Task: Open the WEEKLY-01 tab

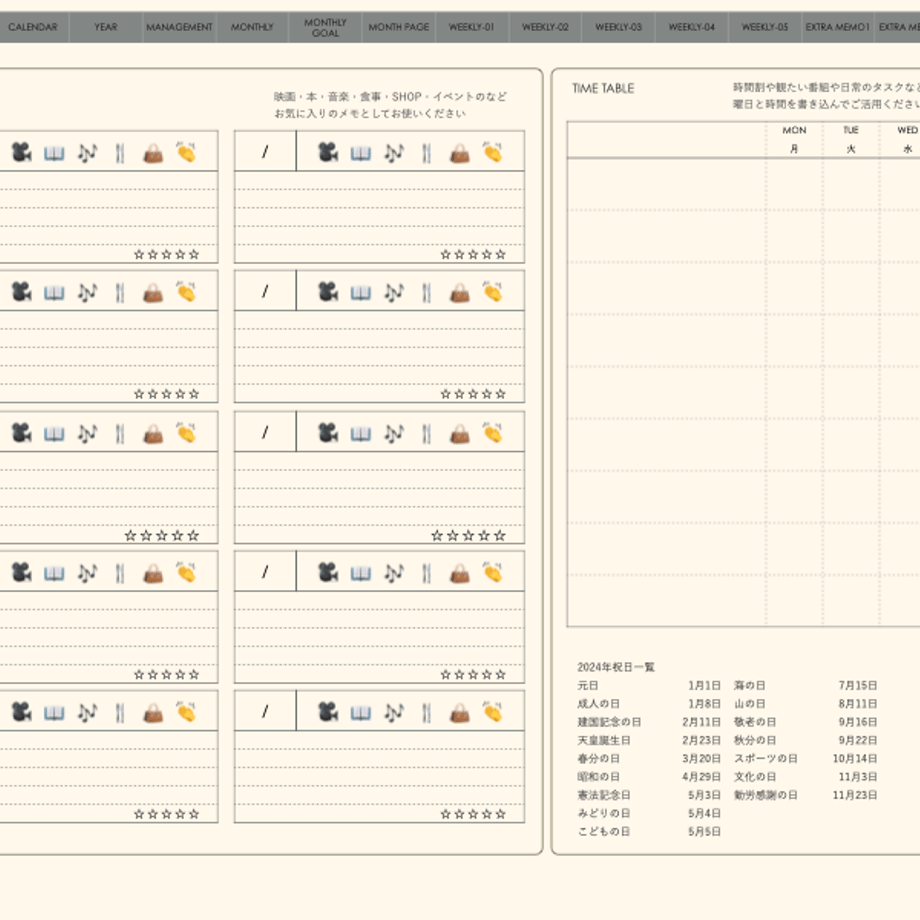Action: coord(472,27)
